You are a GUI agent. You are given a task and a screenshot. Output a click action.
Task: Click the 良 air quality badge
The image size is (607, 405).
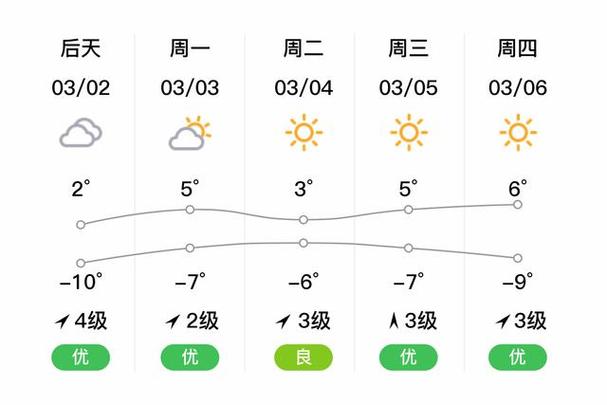pos(303,357)
